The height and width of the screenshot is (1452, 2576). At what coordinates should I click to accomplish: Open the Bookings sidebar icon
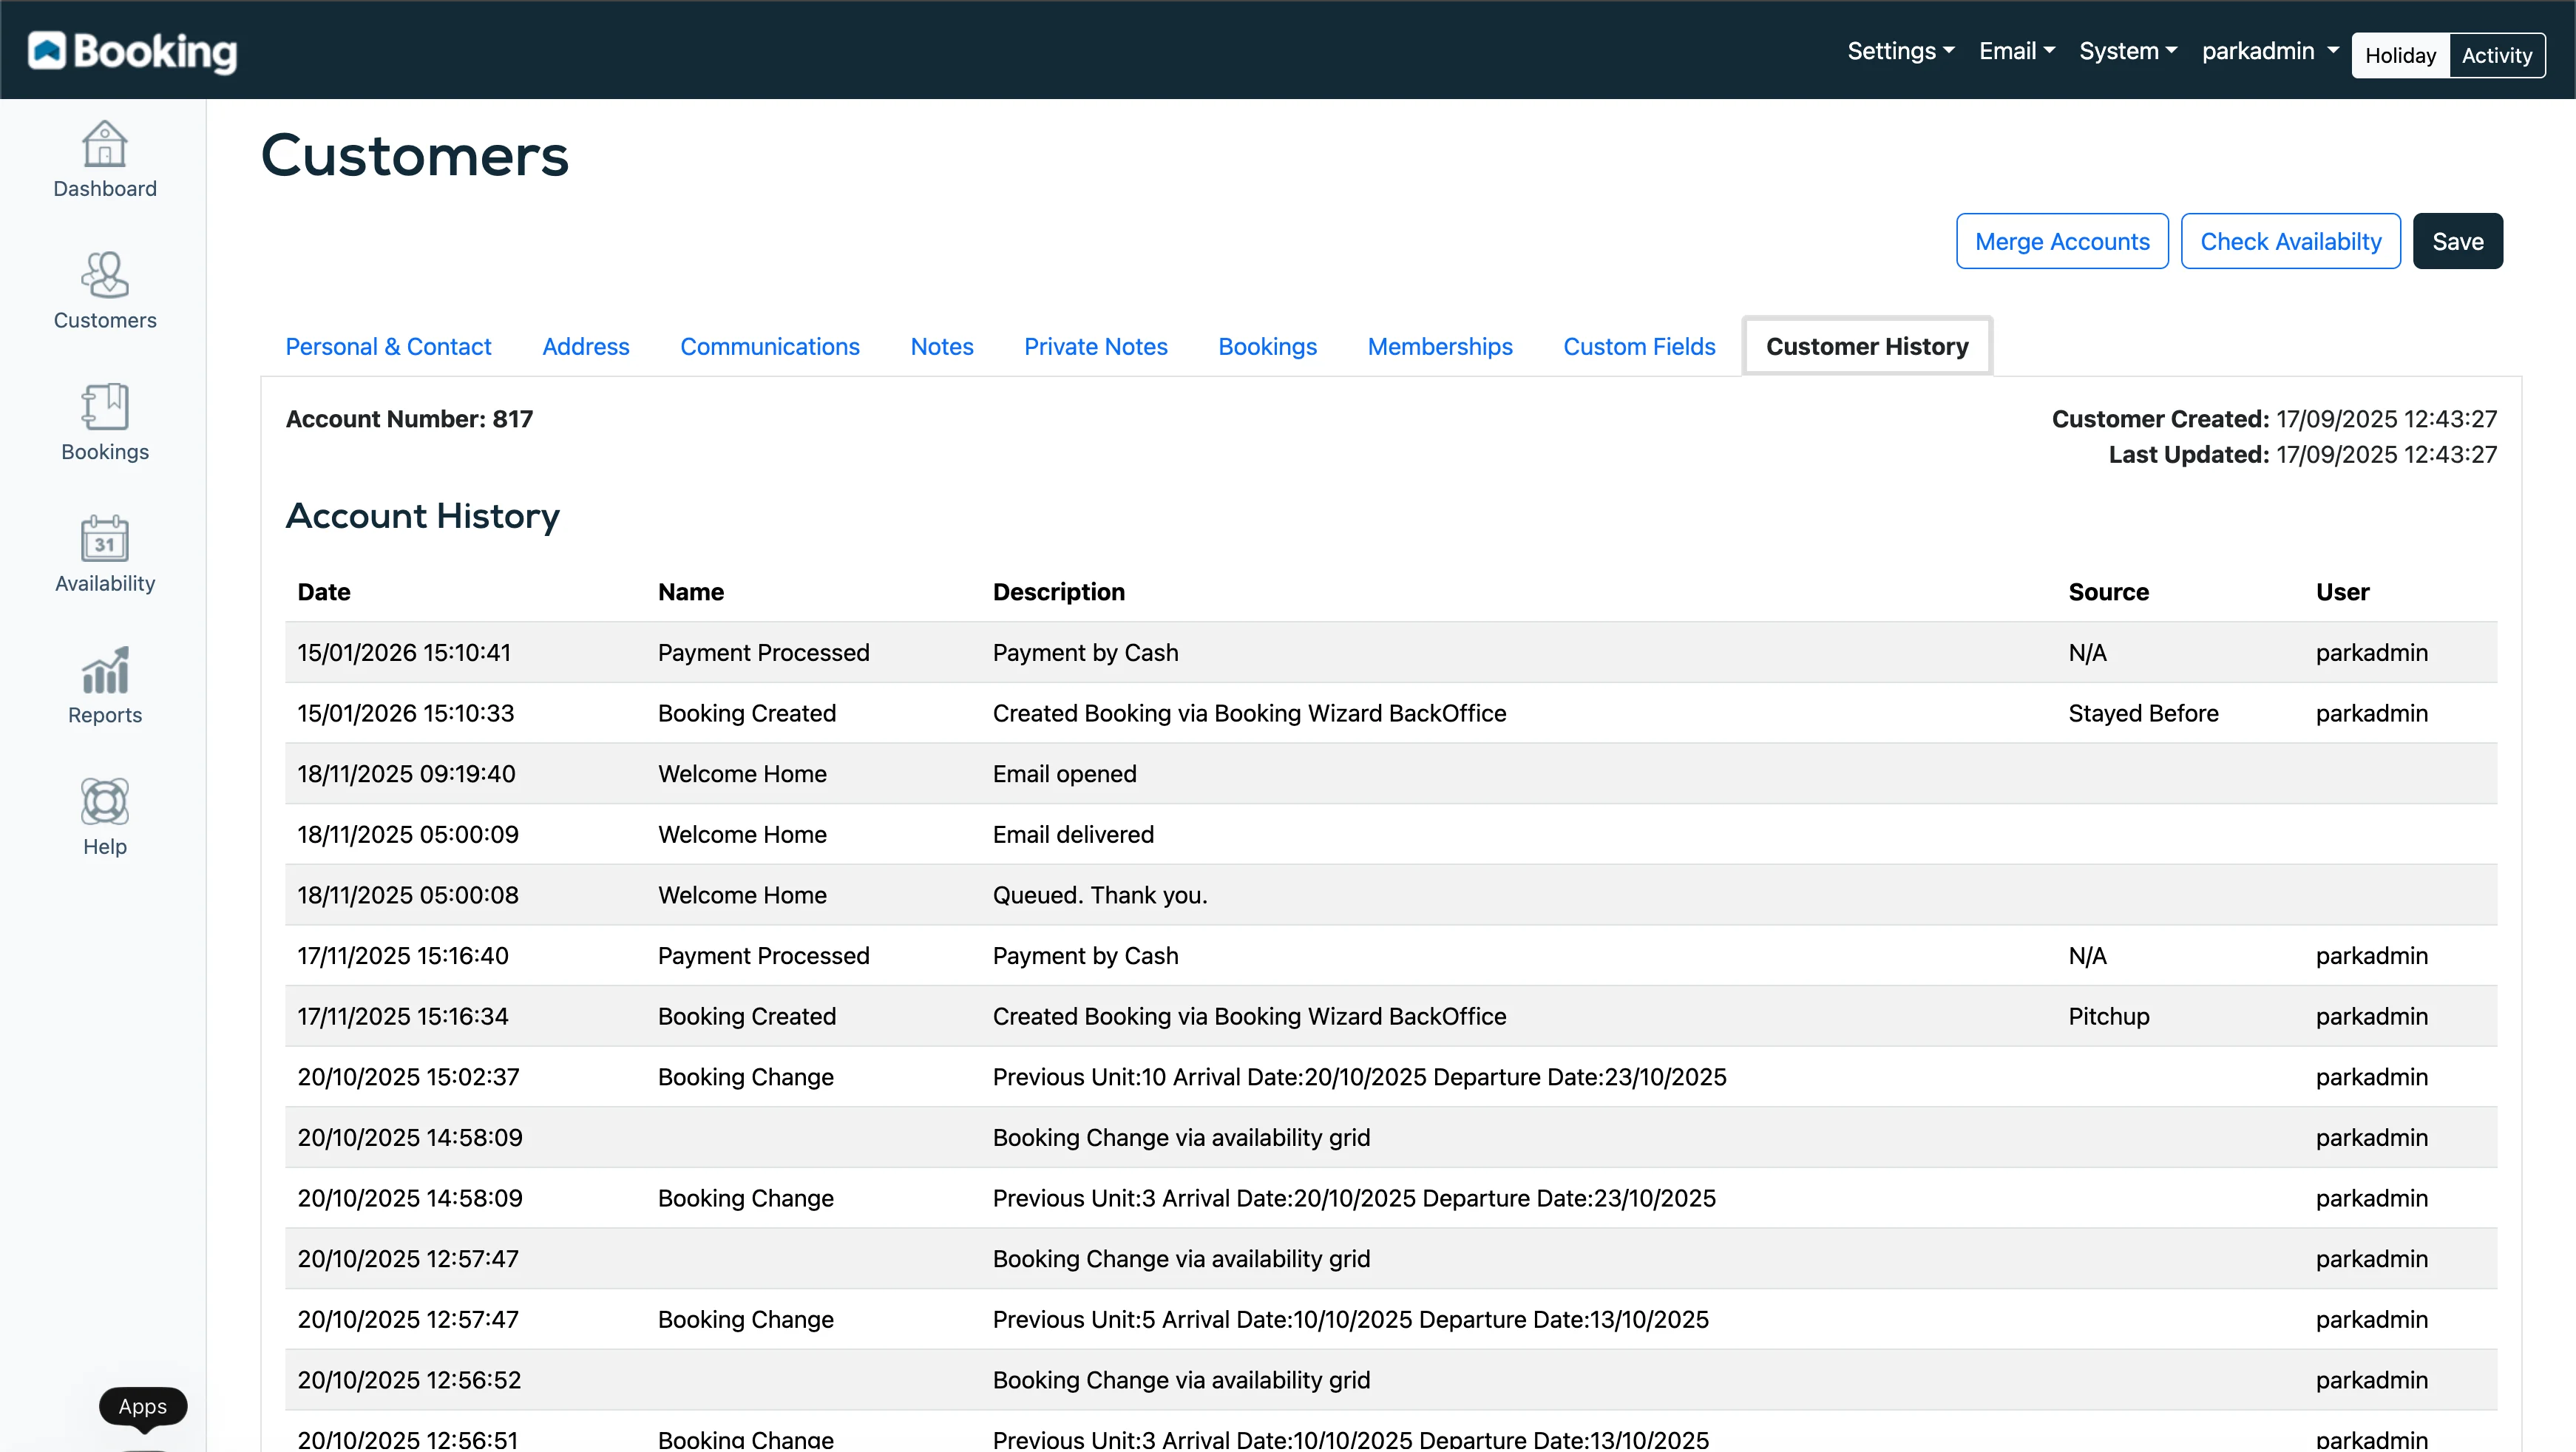(x=104, y=407)
